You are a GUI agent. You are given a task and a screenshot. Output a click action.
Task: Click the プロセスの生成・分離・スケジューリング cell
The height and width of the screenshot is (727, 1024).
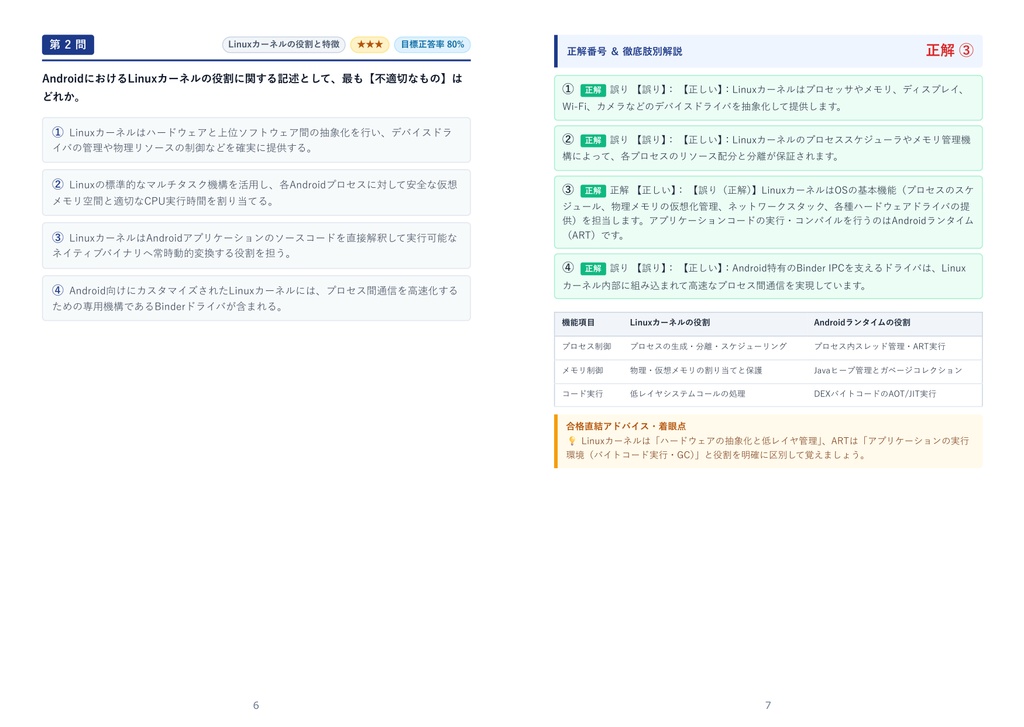pyautogui.click(x=708, y=347)
